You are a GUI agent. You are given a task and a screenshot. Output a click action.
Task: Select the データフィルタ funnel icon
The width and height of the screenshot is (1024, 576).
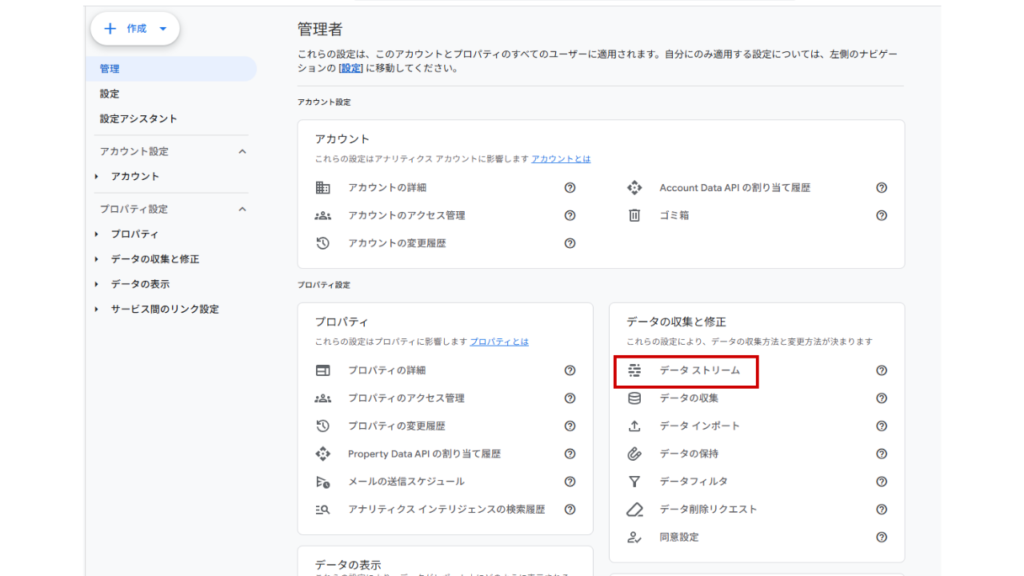point(633,482)
